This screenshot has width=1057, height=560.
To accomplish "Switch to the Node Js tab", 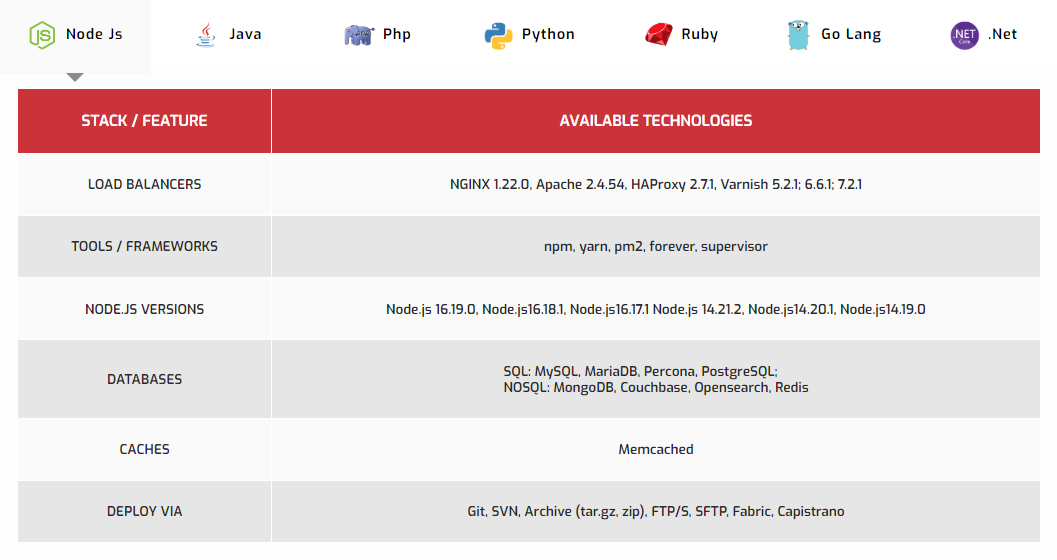I will click(76, 36).
